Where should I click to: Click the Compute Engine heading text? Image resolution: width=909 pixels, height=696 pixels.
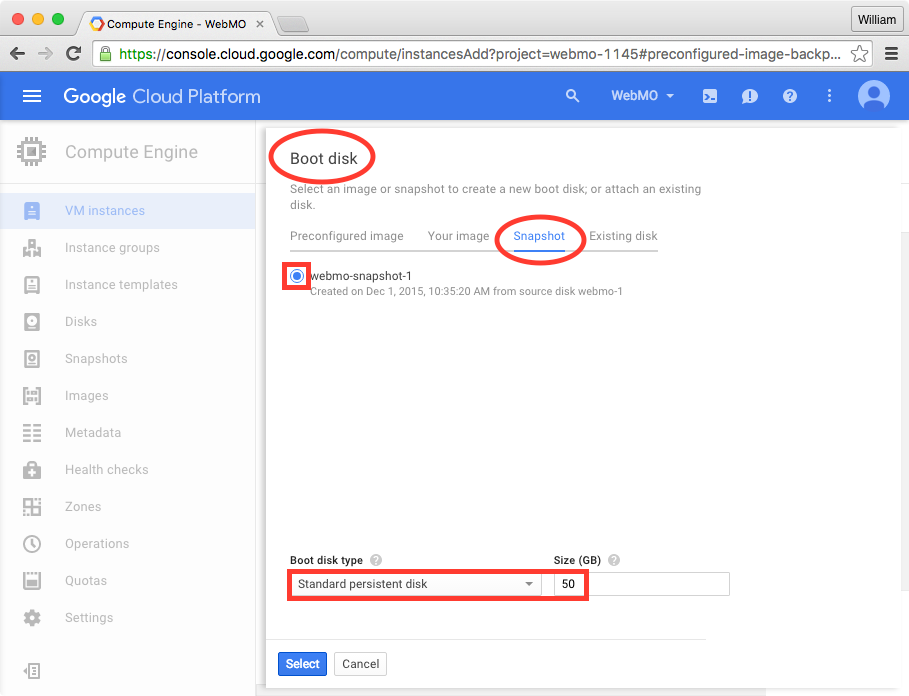point(132,152)
